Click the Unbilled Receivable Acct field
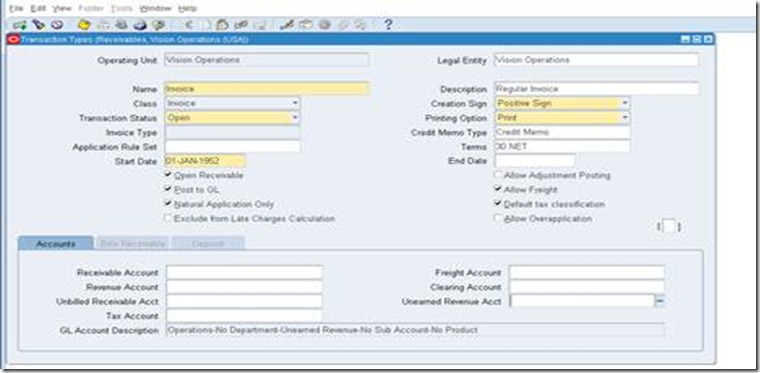This screenshot has height=373, width=760. [x=244, y=301]
